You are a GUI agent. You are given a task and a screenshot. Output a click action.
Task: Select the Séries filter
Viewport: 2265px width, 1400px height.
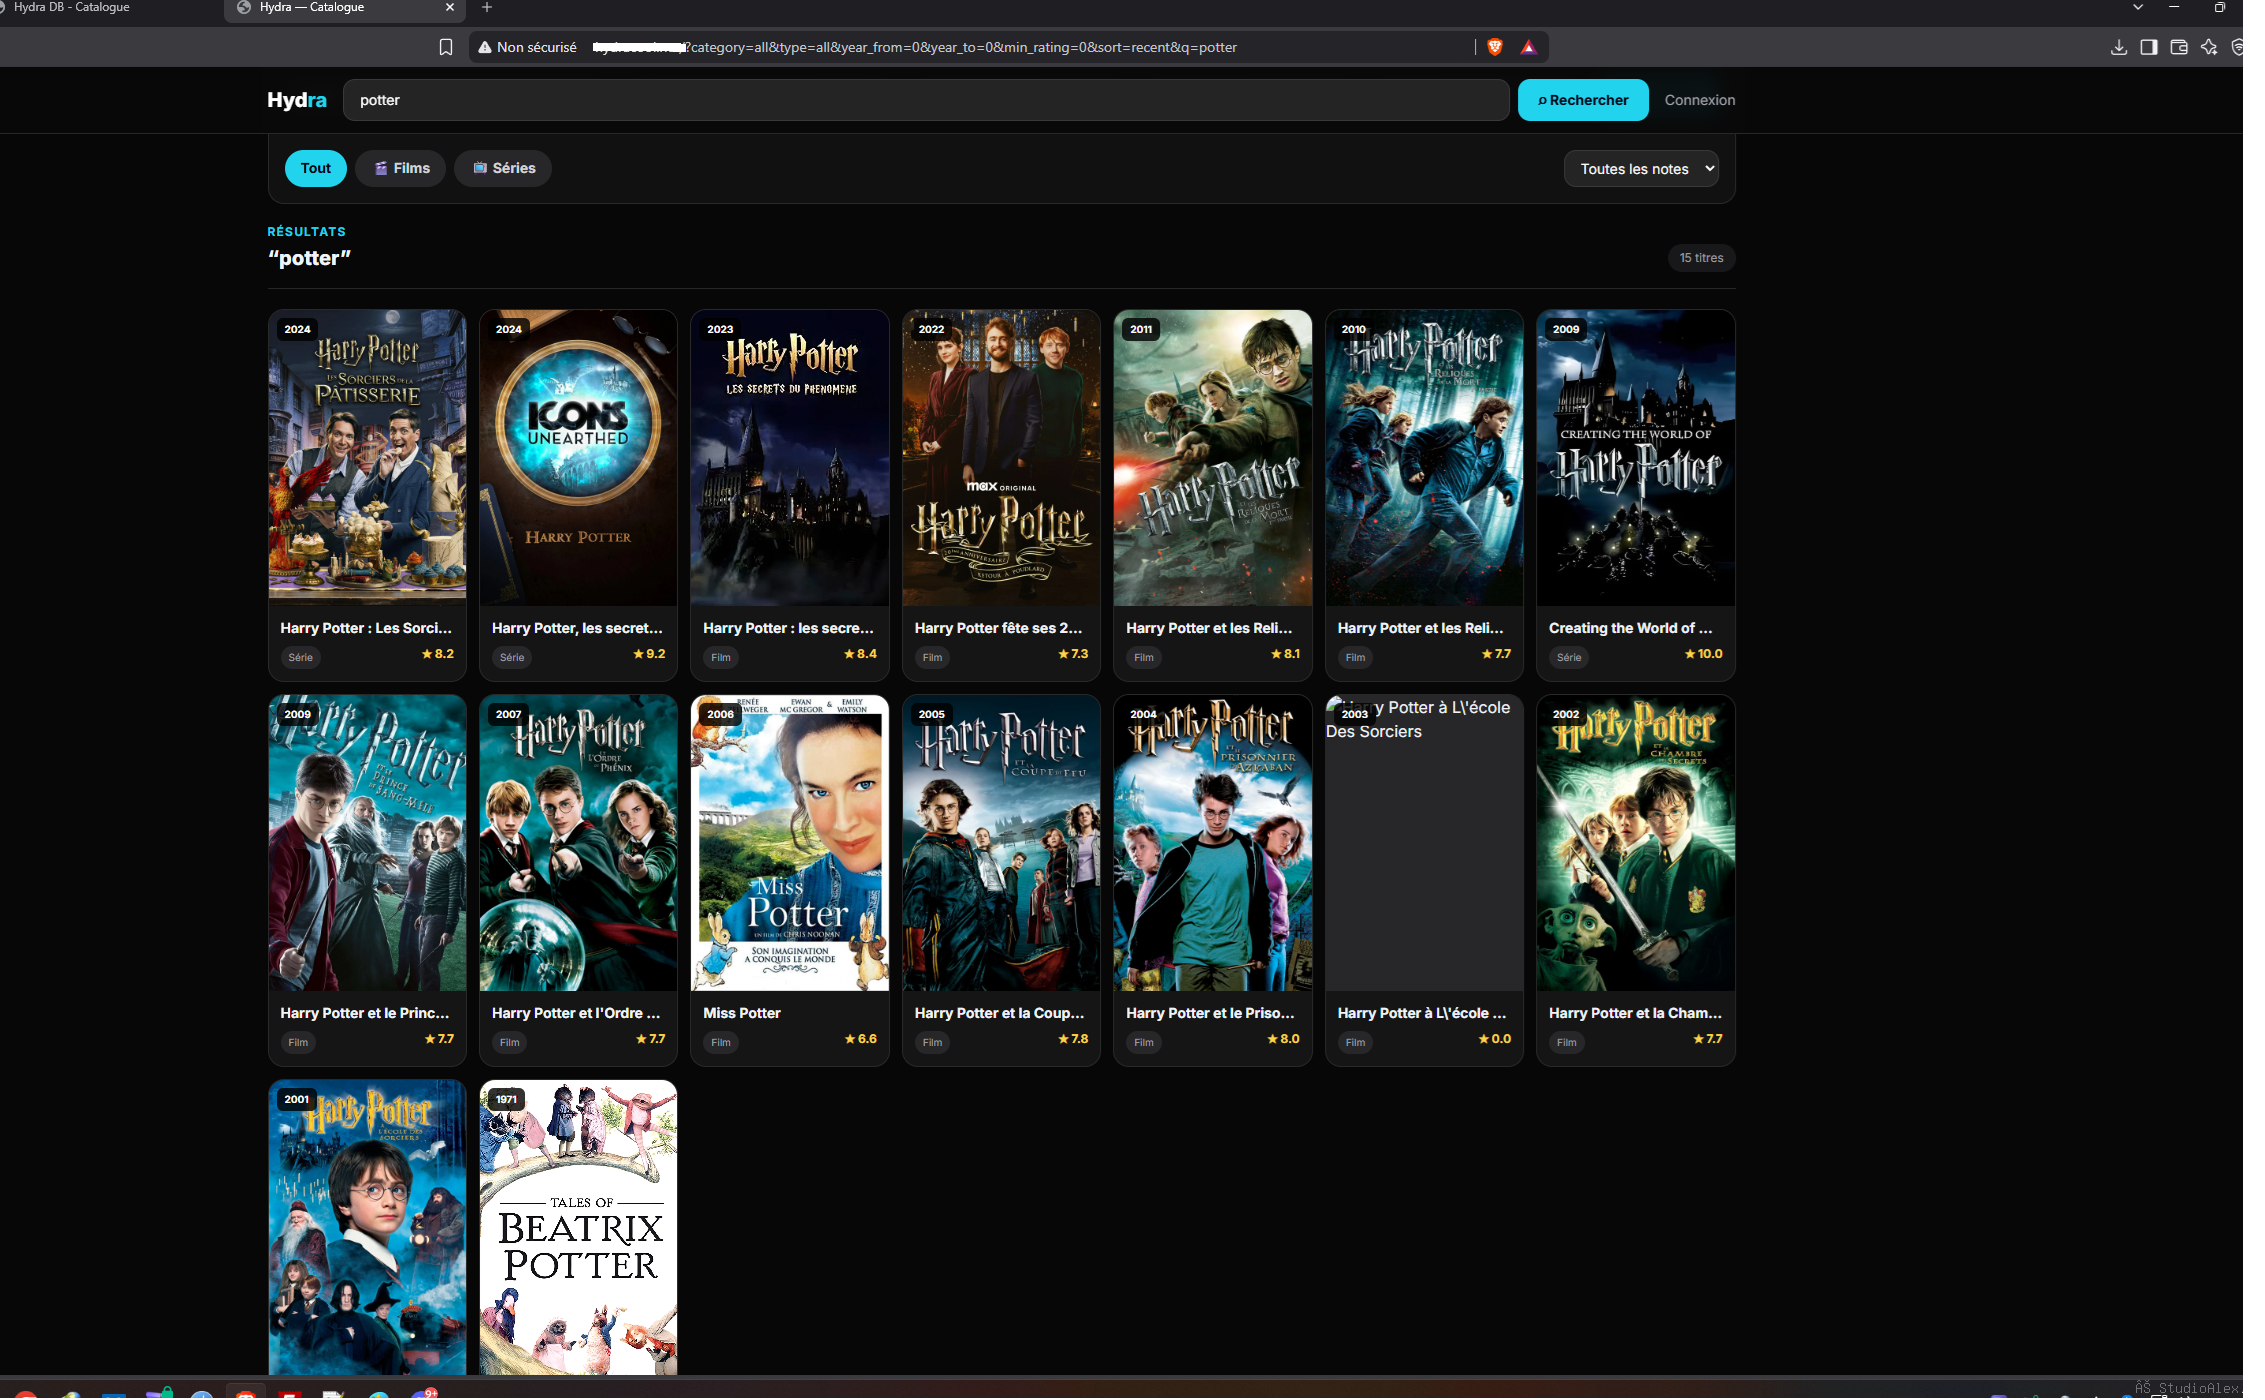[503, 168]
